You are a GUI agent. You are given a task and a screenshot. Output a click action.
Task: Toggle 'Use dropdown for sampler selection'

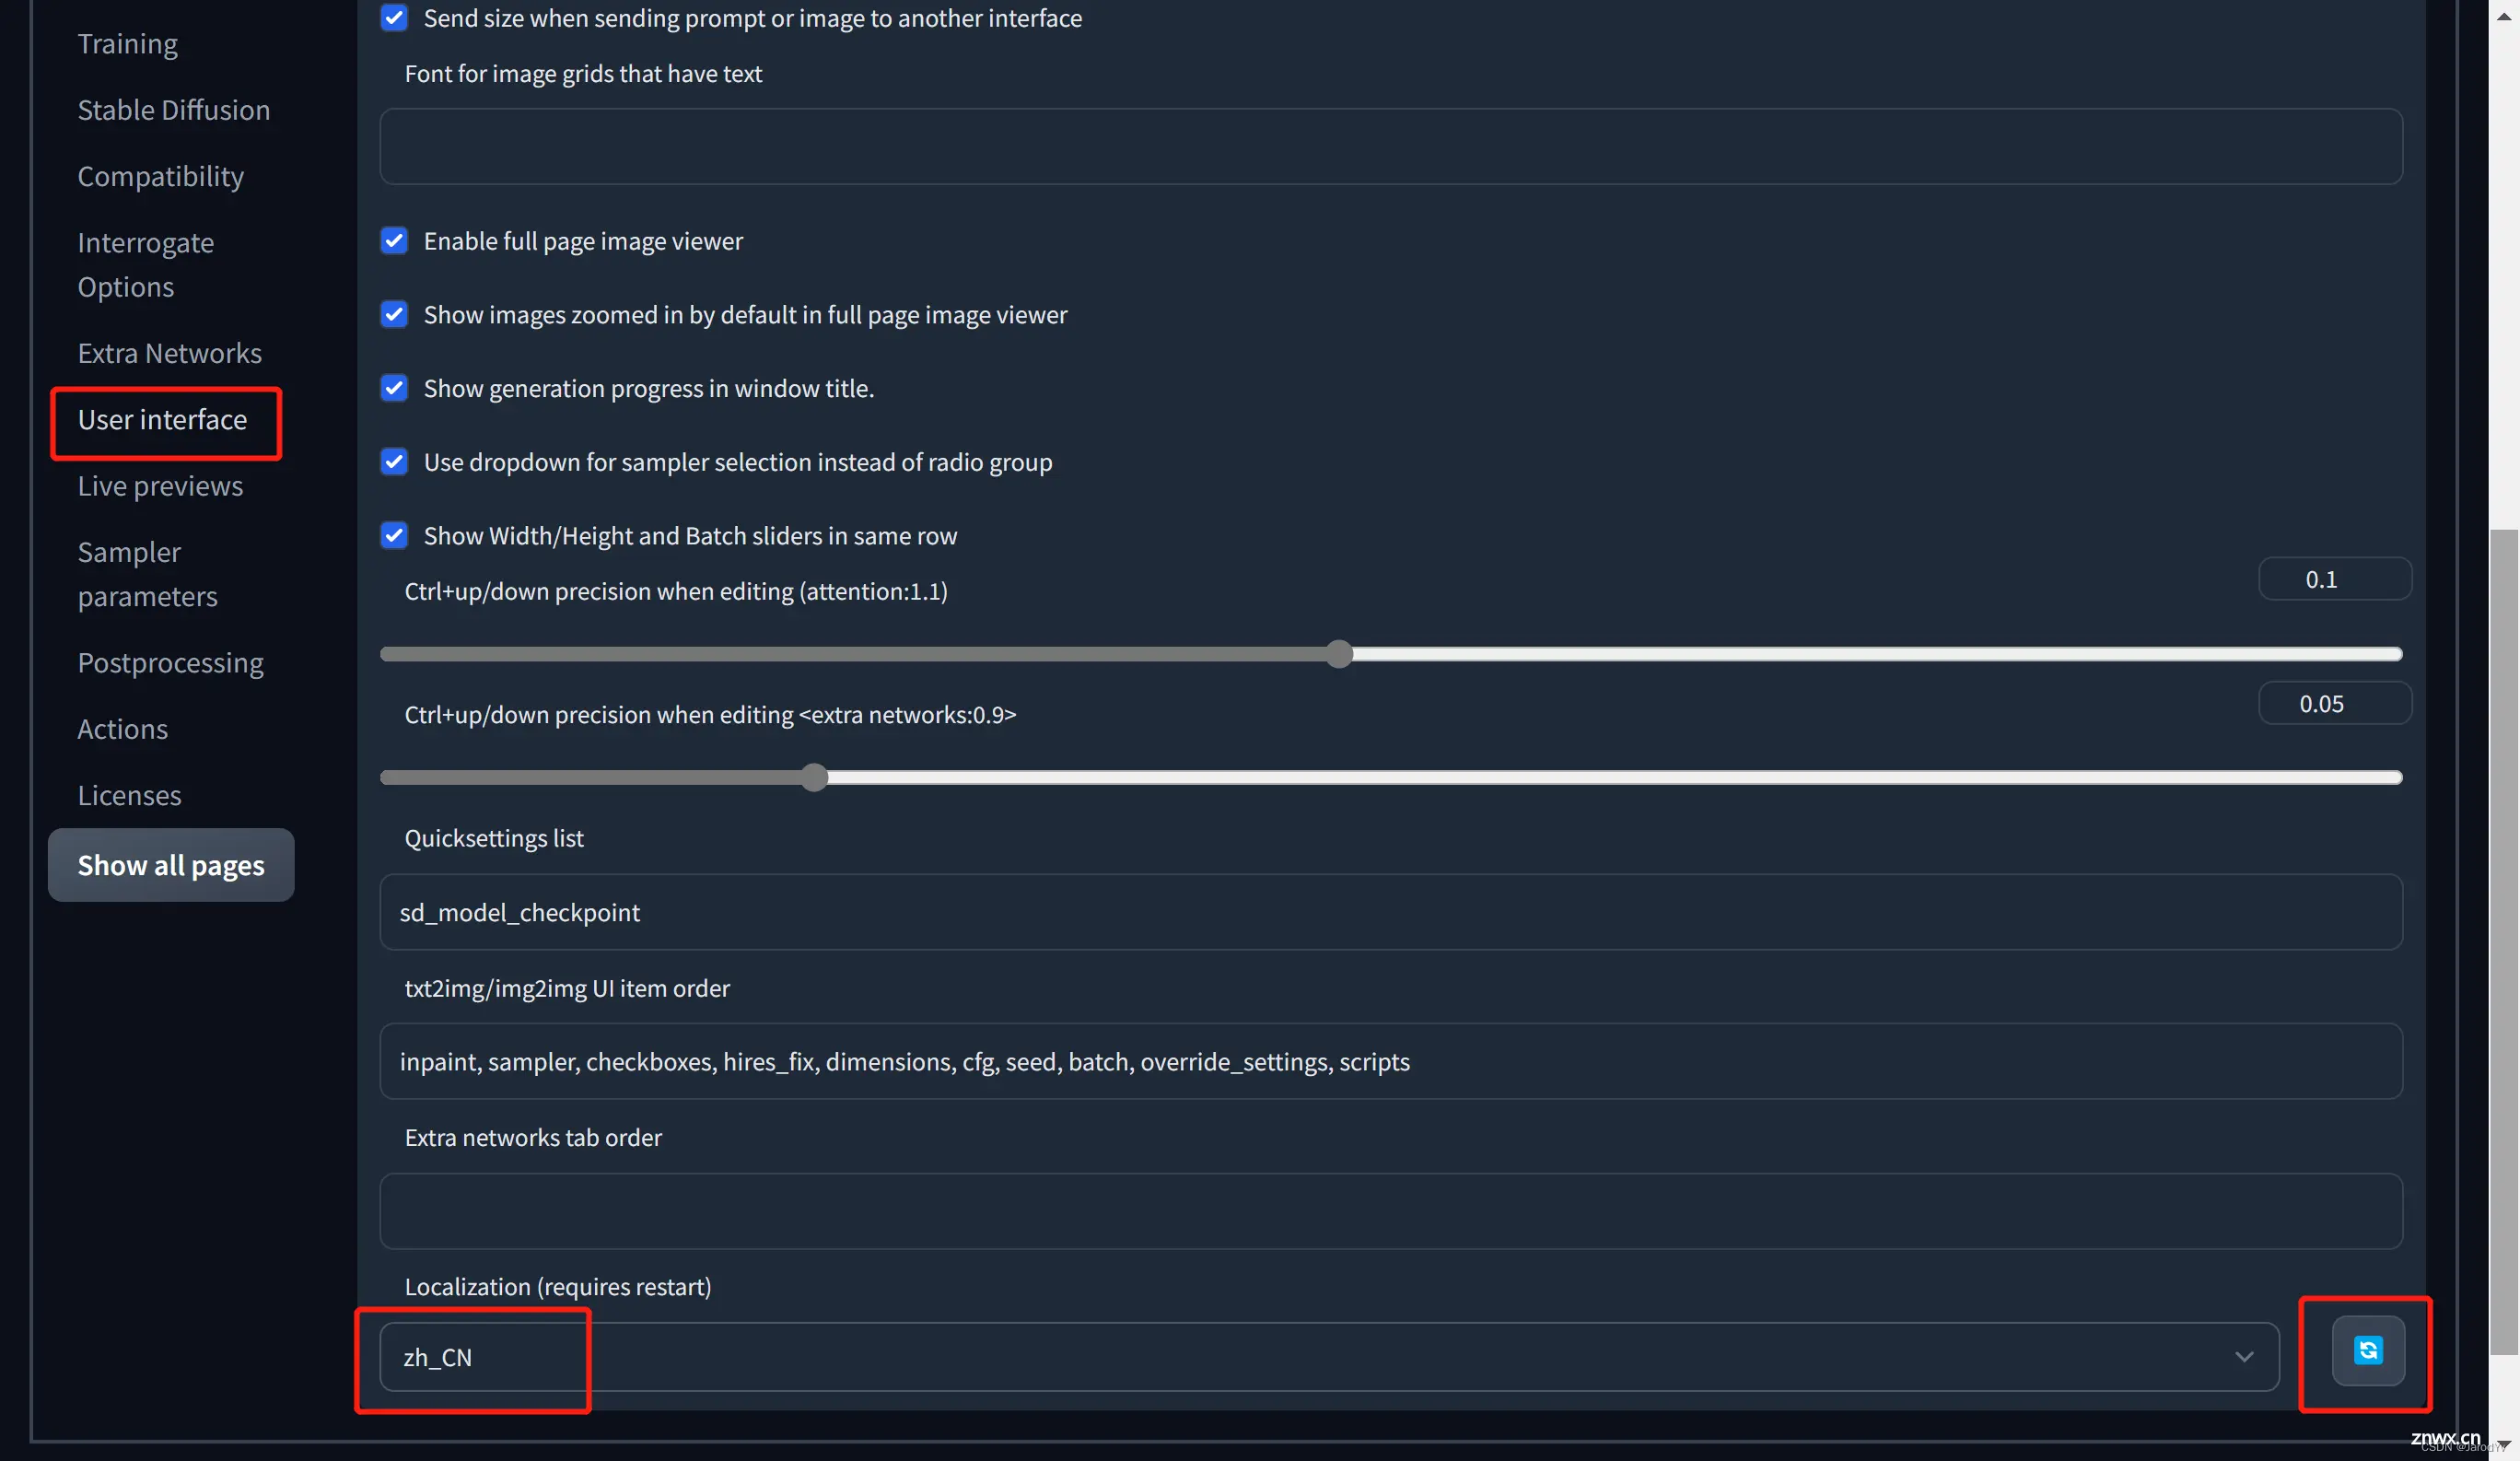(x=393, y=461)
